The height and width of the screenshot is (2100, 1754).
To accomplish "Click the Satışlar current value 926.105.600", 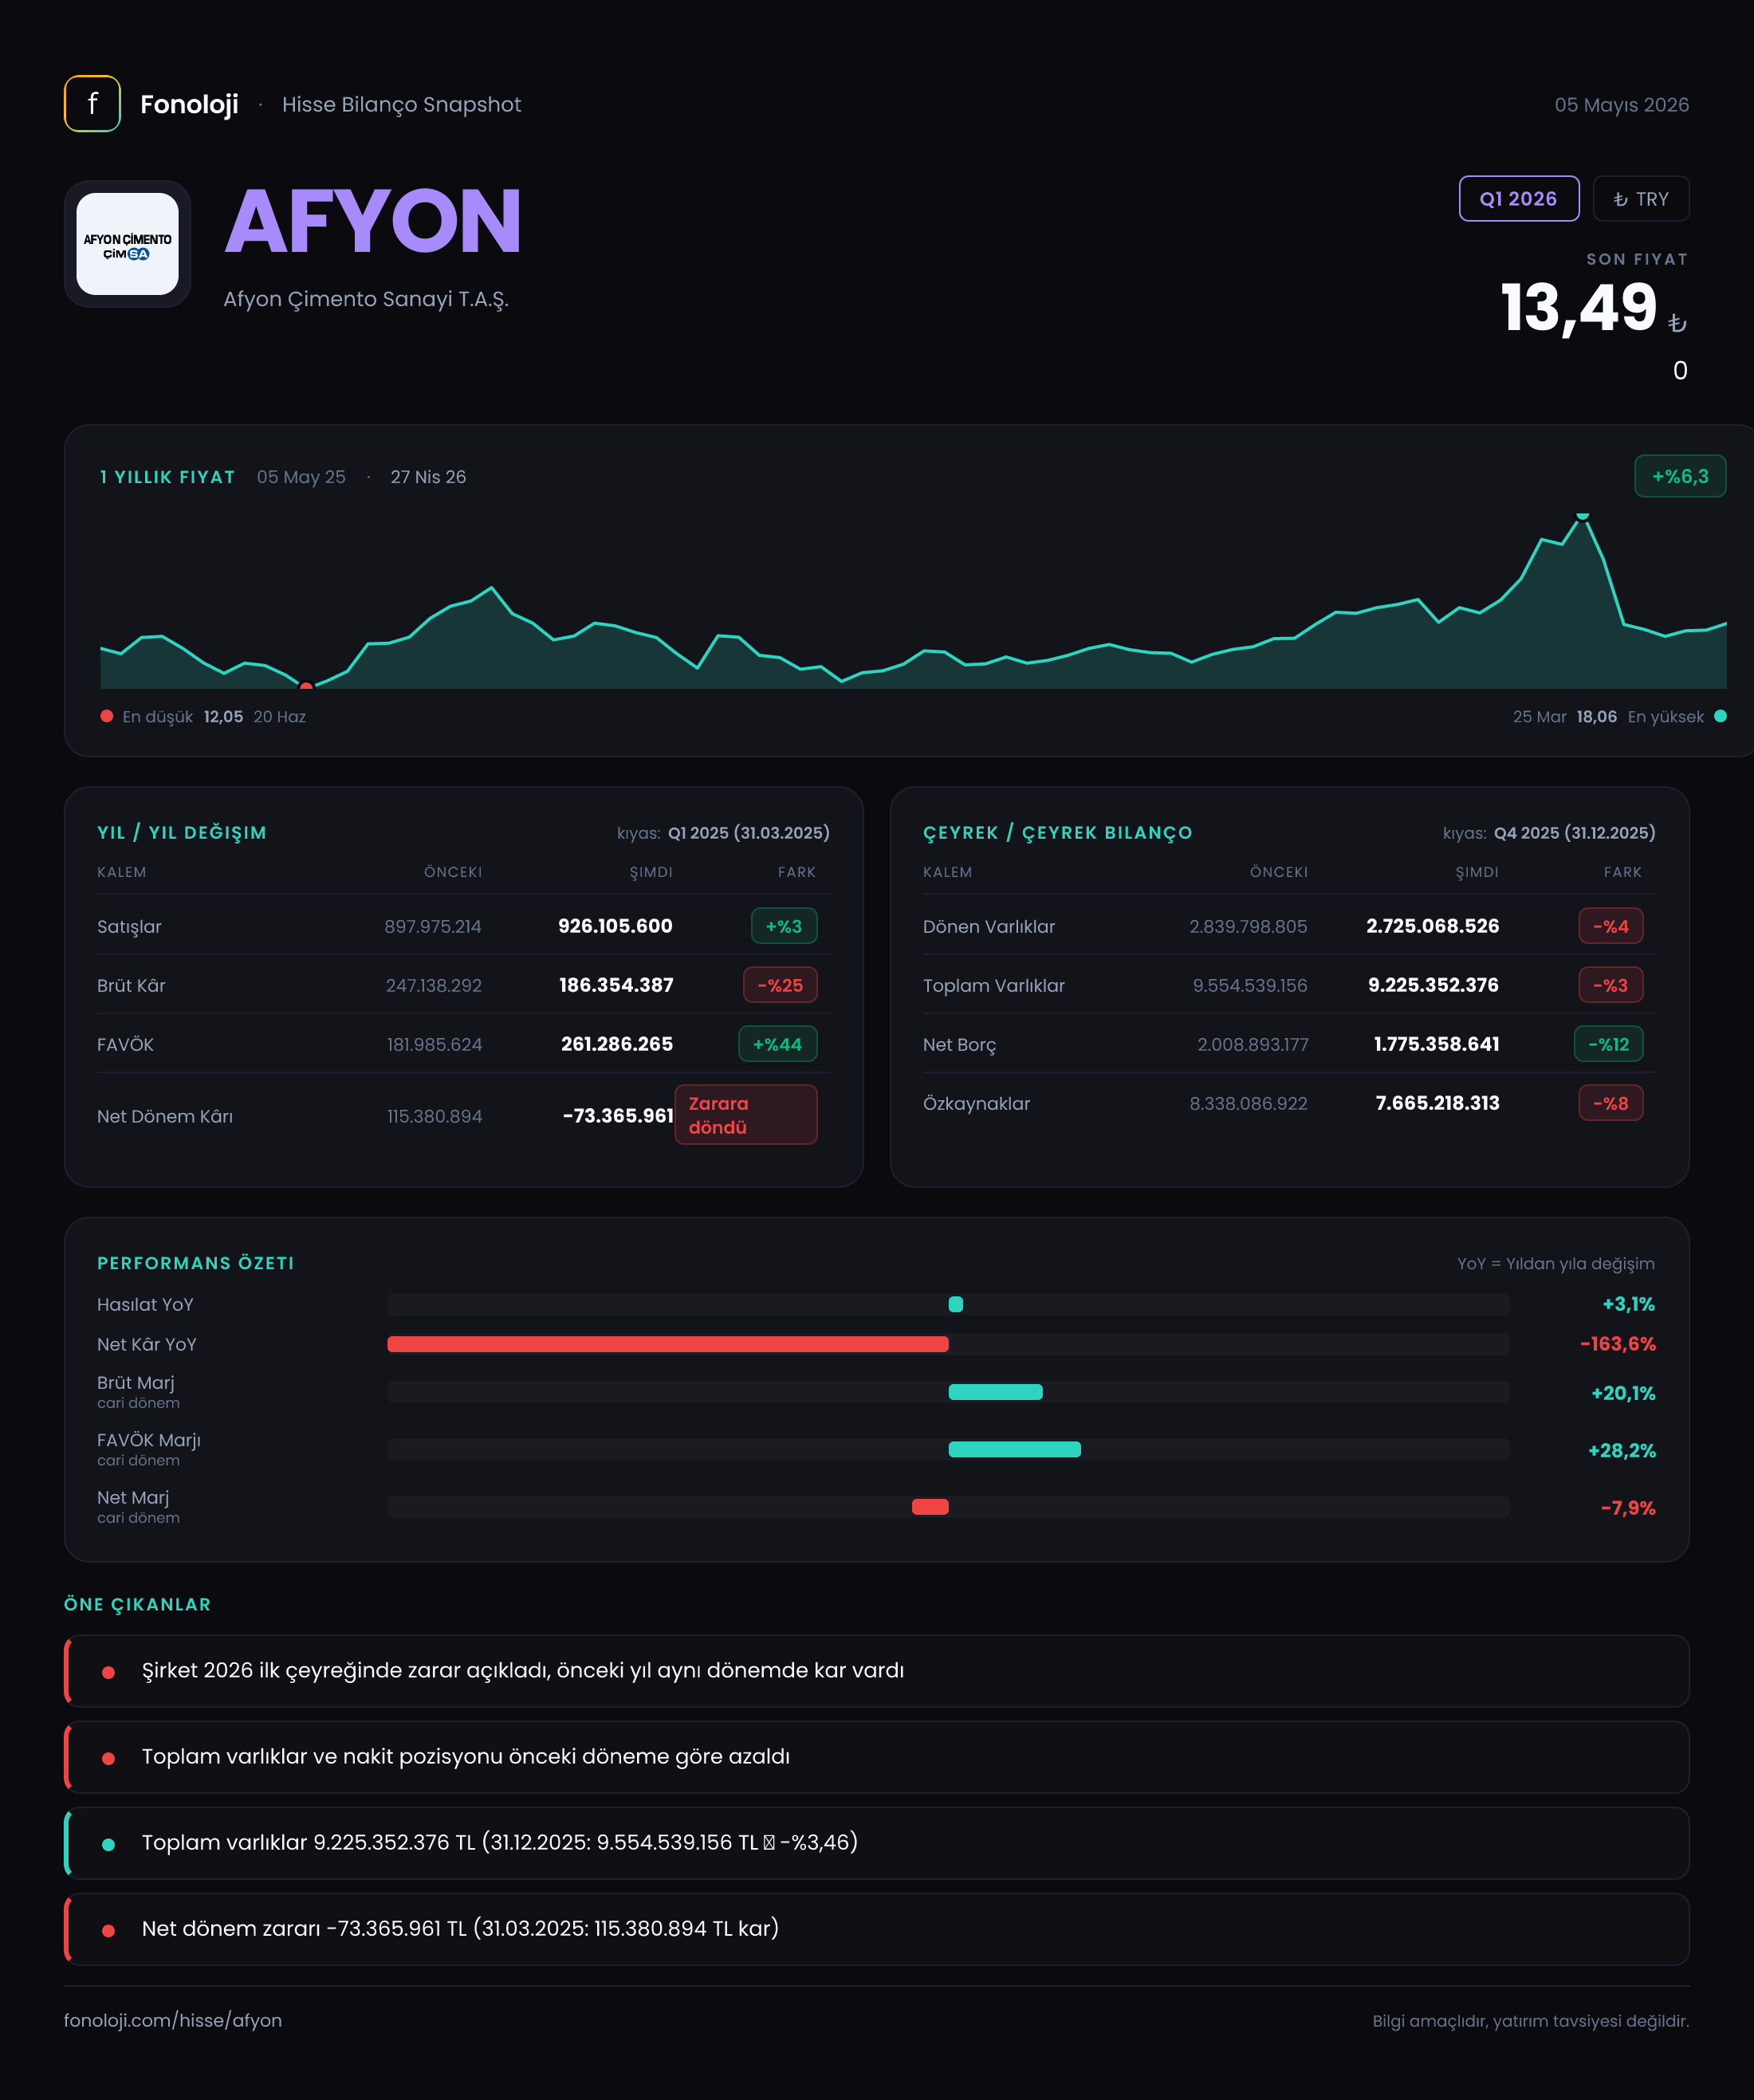I will point(615,926).
